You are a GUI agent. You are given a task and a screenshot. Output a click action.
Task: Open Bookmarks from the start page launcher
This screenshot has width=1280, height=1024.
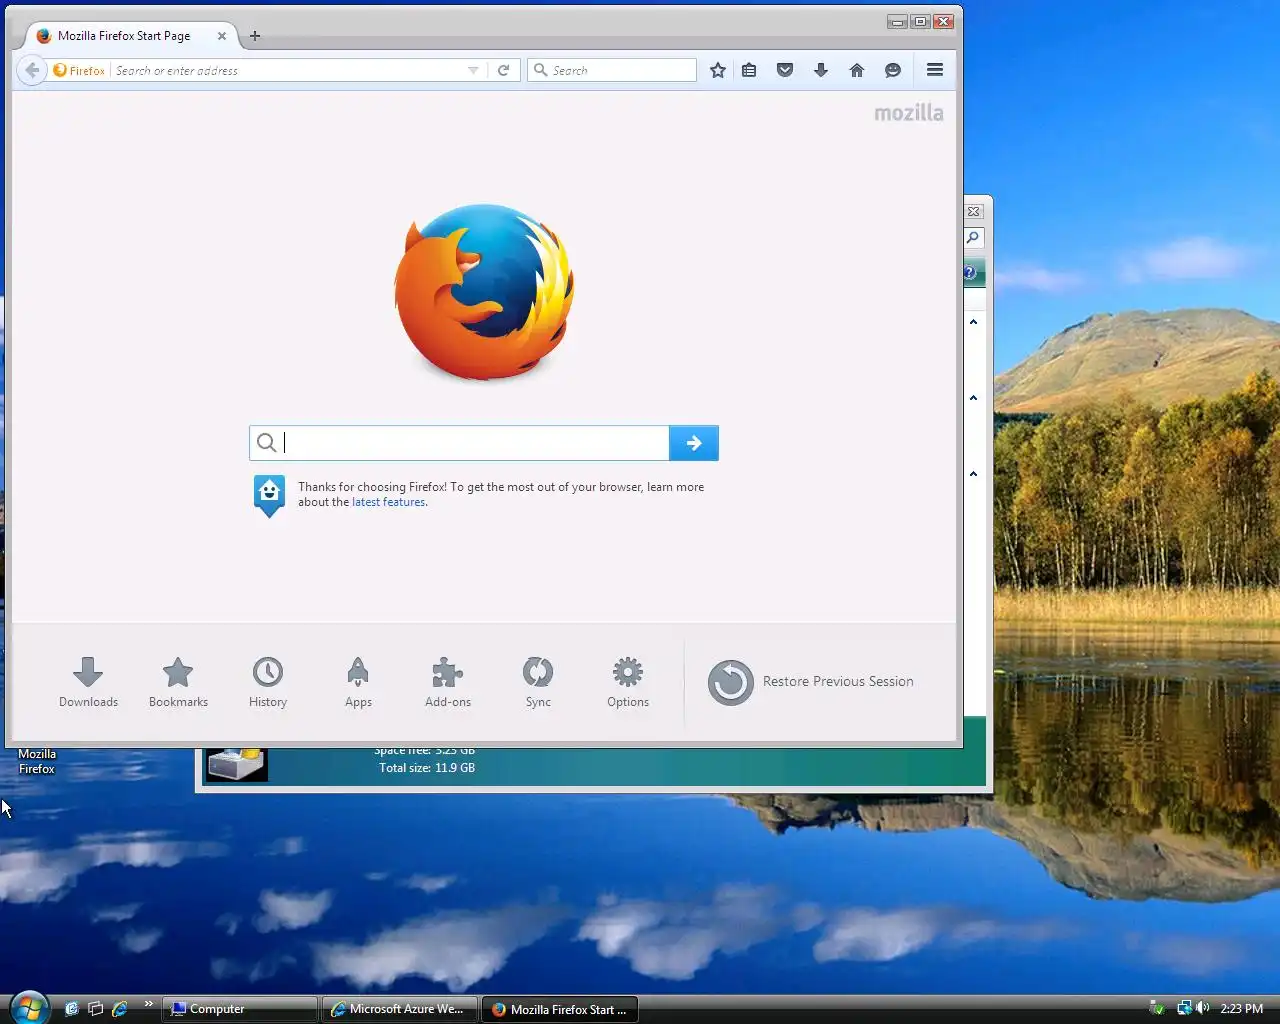178,683
